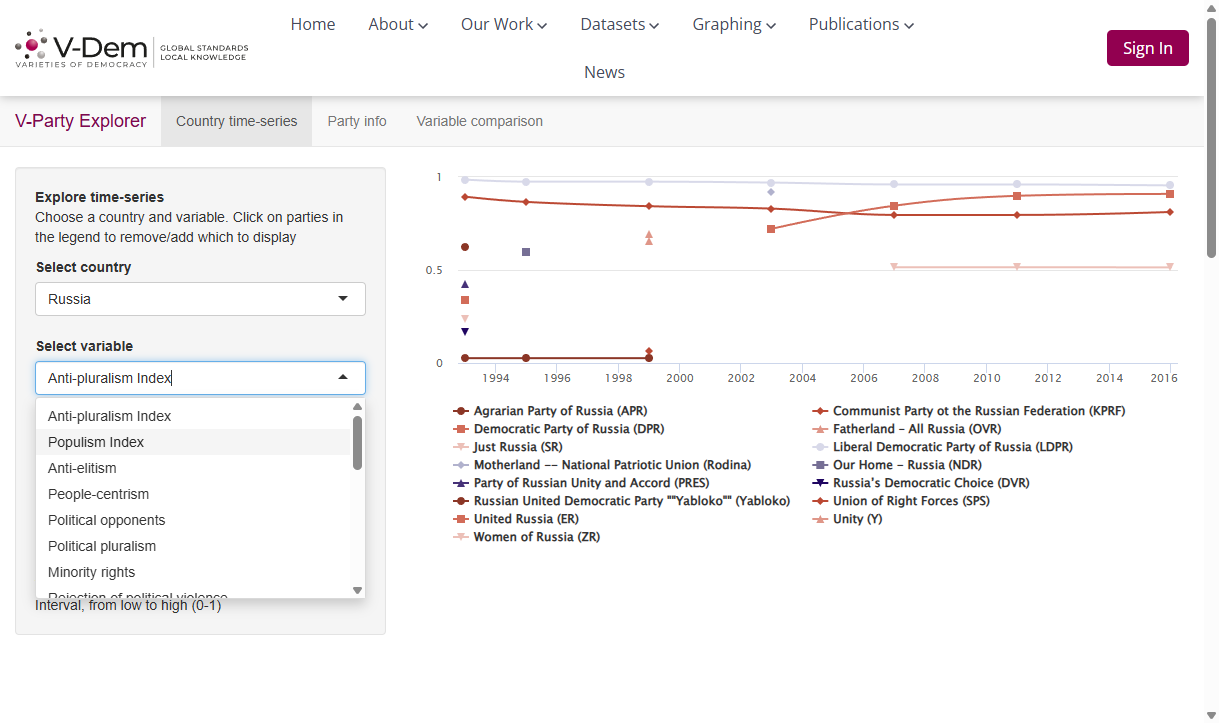Hide Democratic Party of Russia (DPR) series
1219x723 pixels.
(558, 429)
